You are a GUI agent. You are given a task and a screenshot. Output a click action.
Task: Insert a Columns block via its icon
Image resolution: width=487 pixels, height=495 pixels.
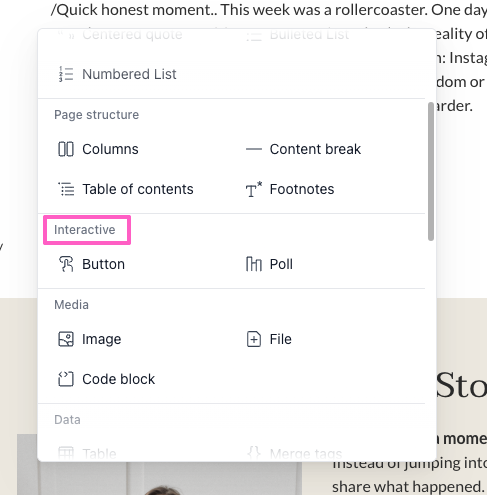point(66,149)
